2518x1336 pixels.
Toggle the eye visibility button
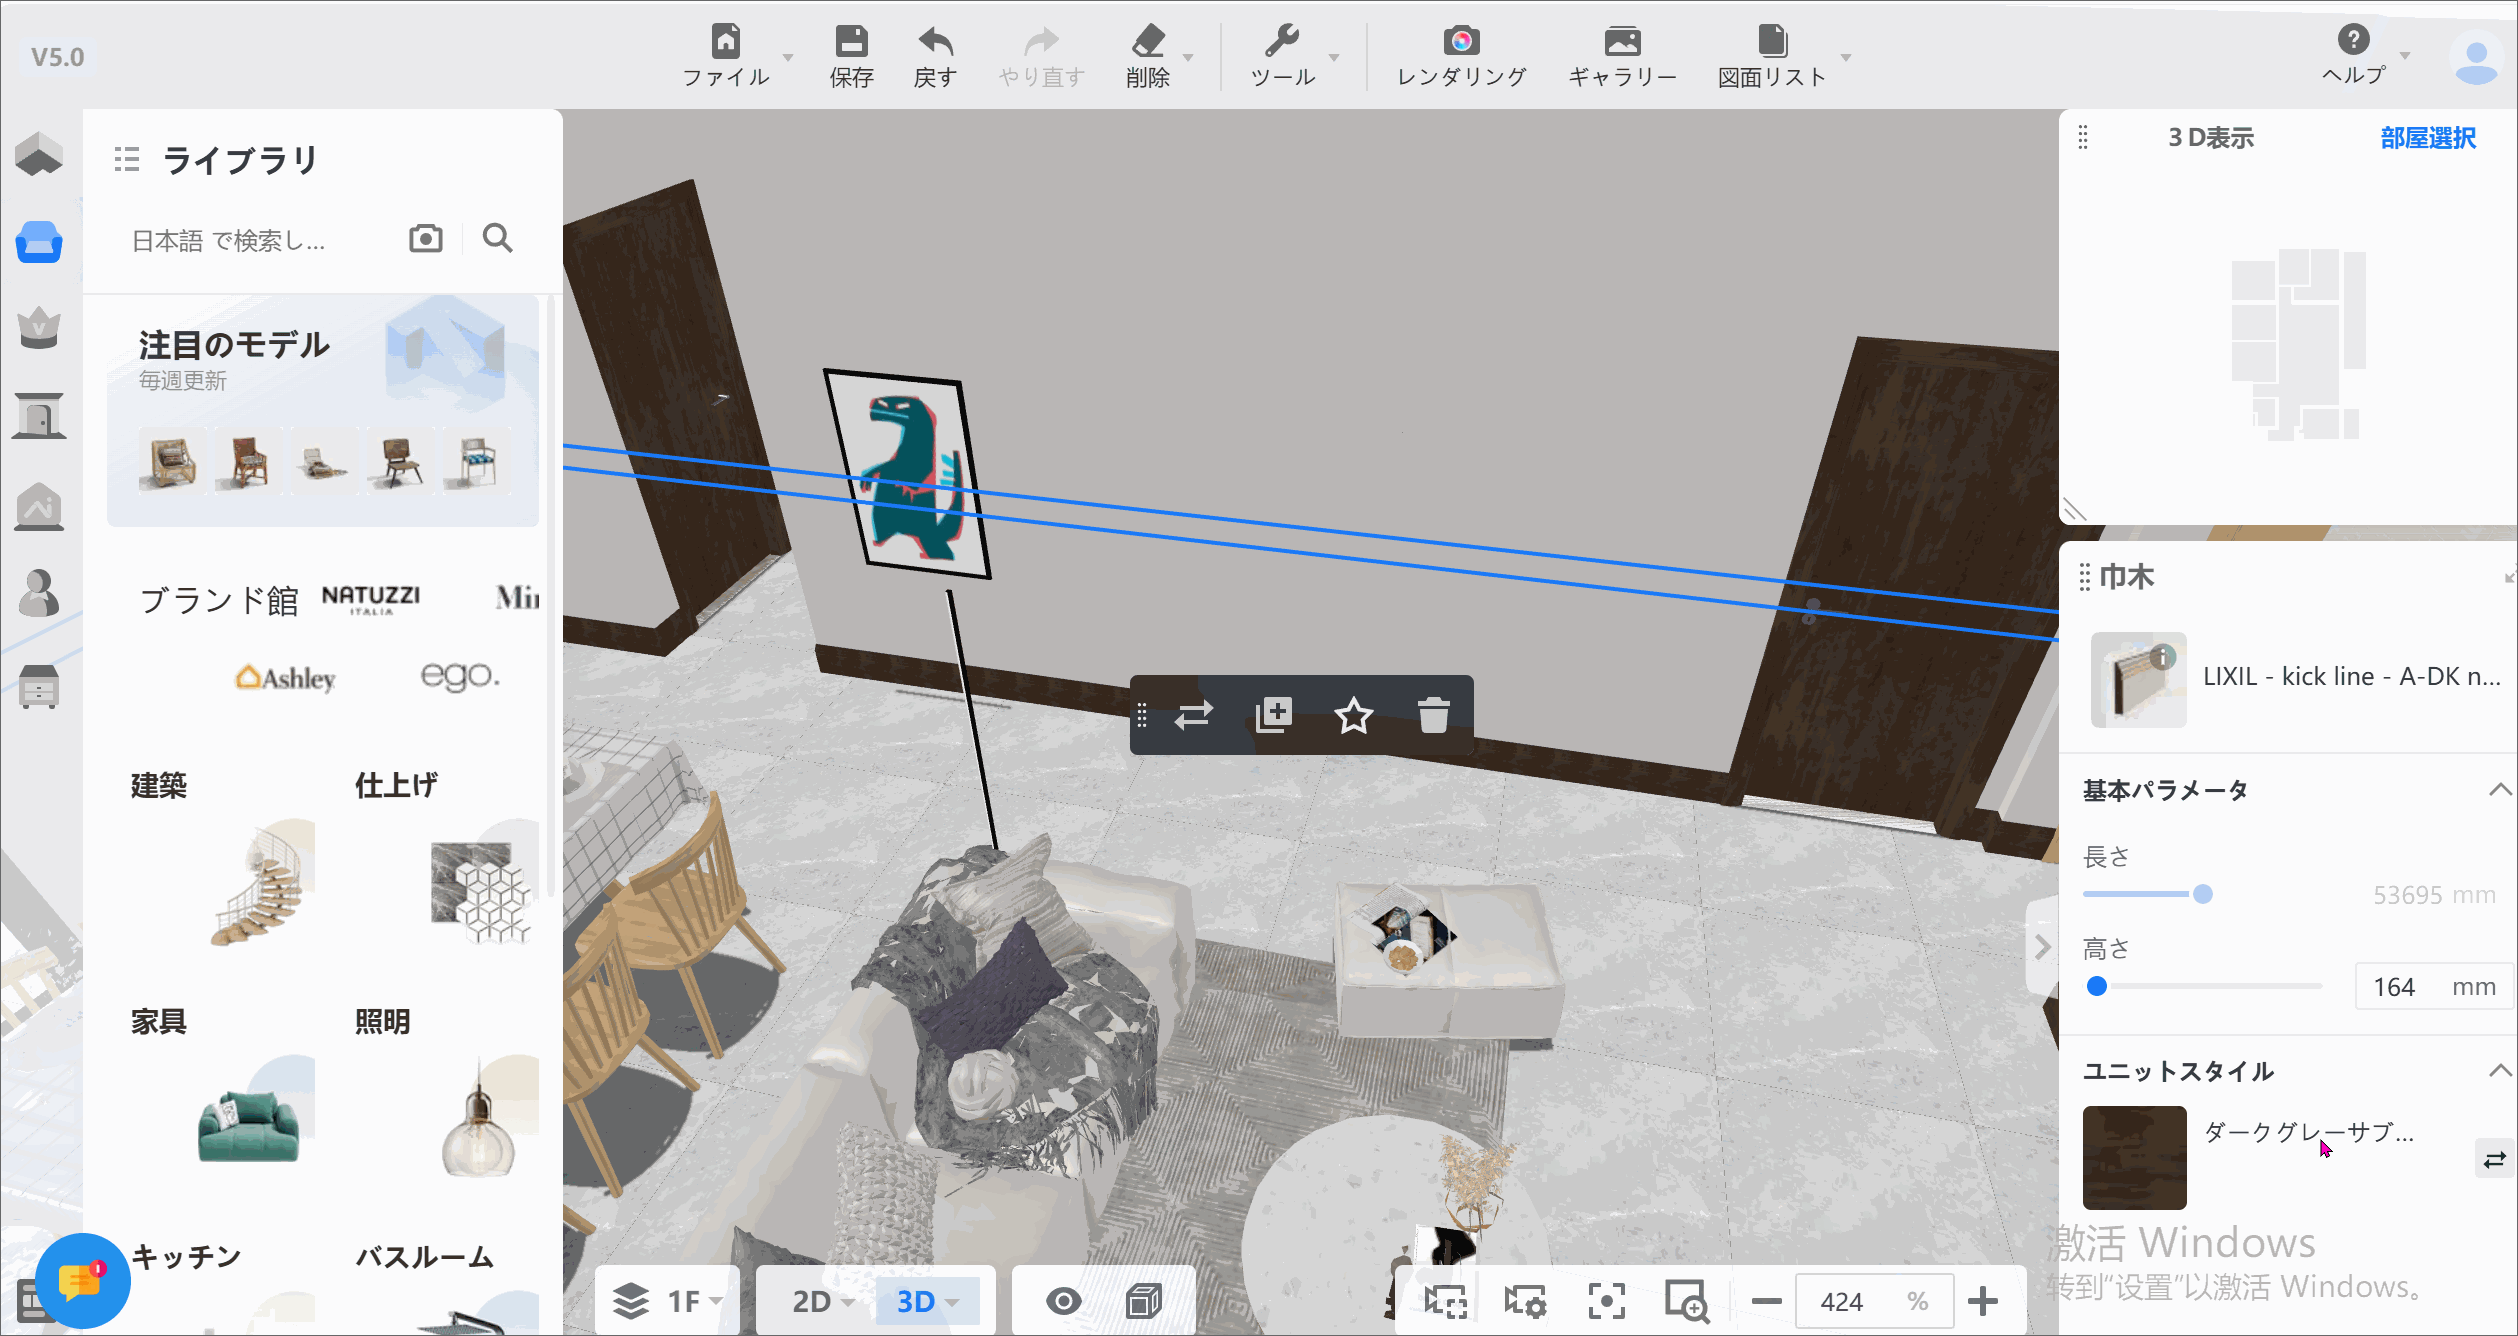pos(1063,1301)
